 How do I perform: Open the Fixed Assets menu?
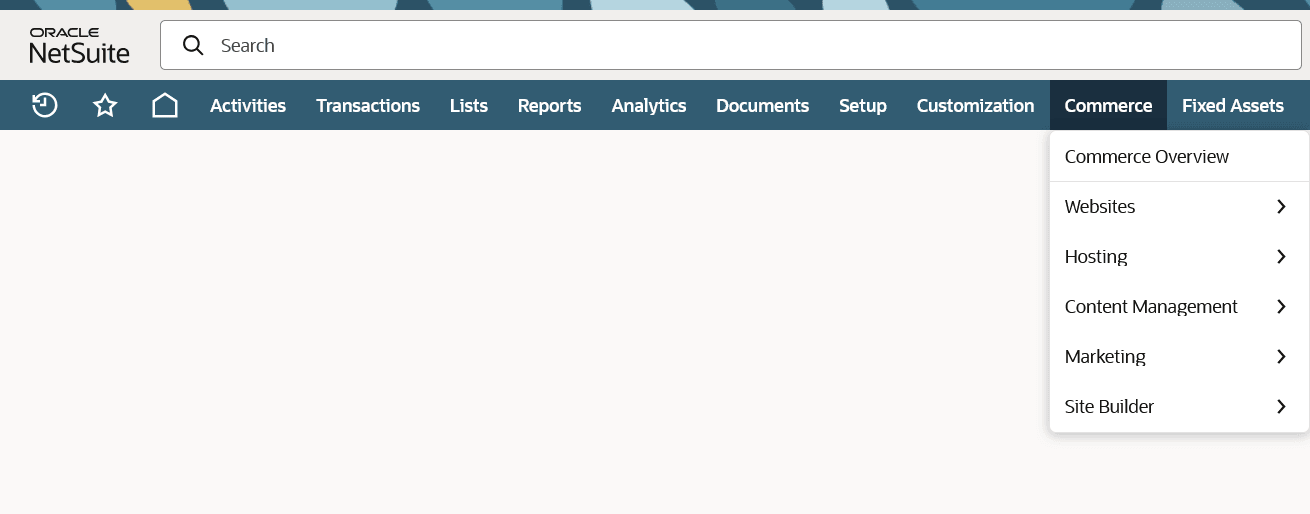(x=1233, y=105)
